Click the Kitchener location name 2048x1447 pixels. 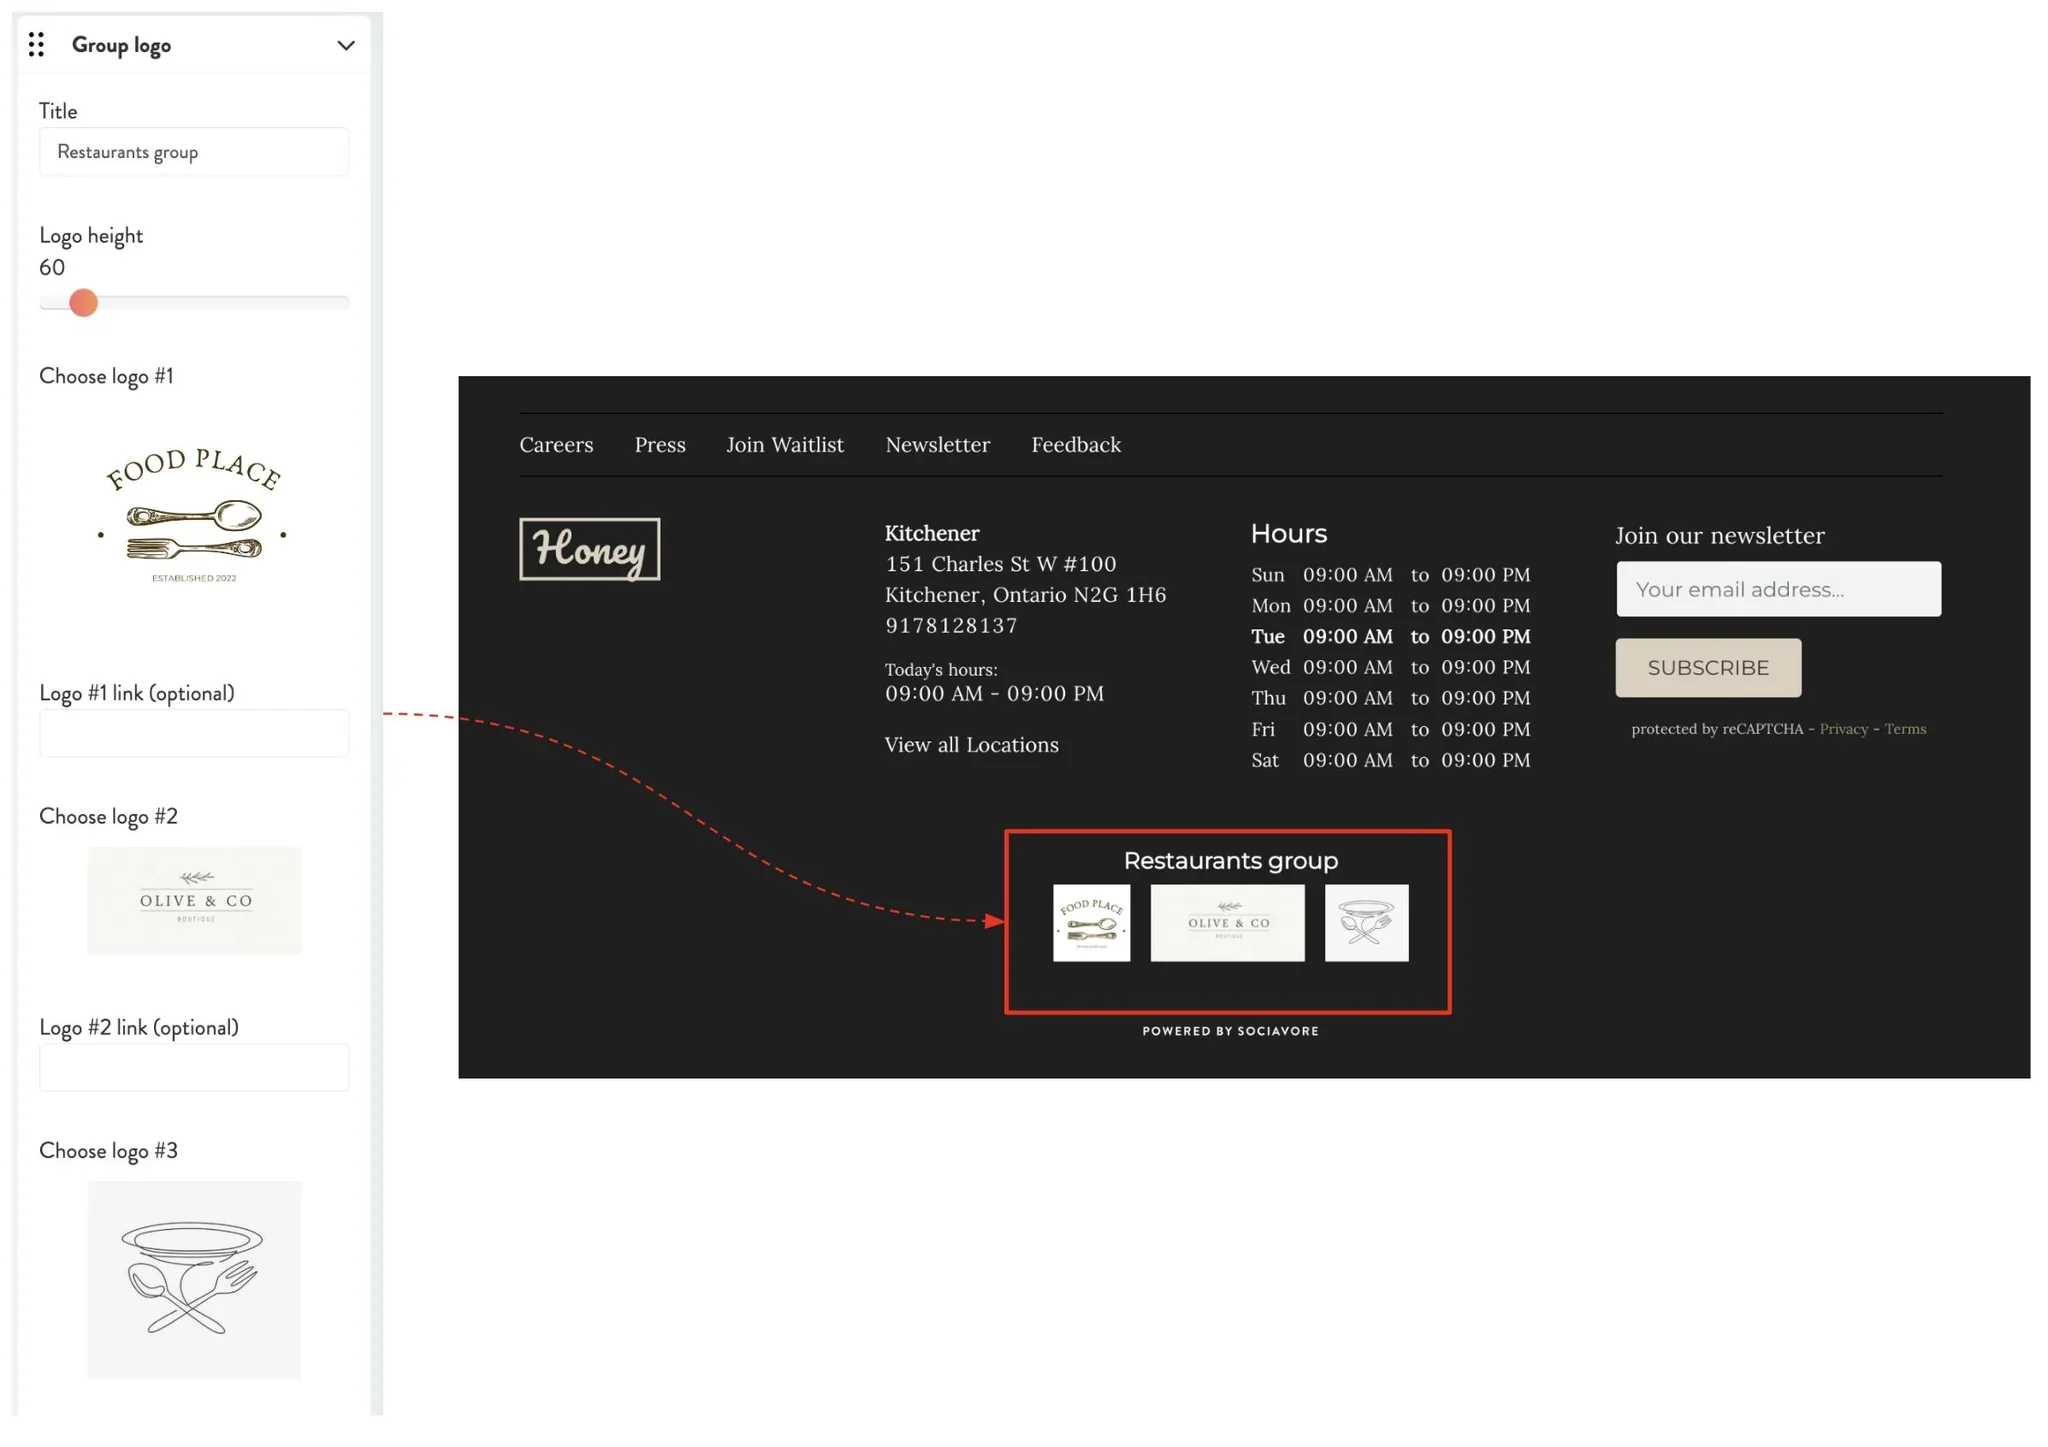click(932, 533)
